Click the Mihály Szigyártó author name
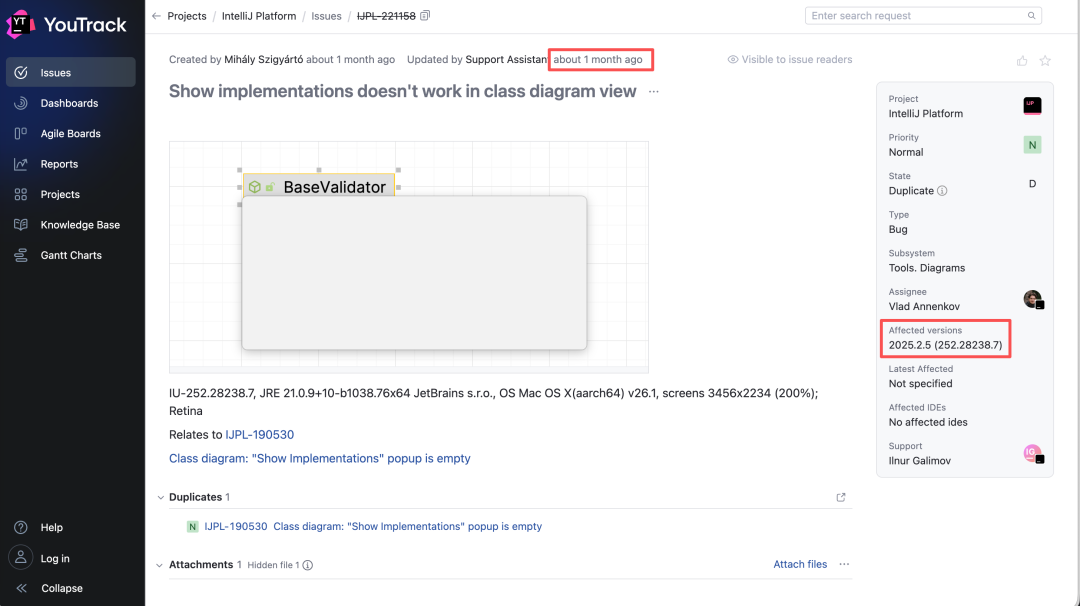The image size is (1080, 606). point(263,59)
